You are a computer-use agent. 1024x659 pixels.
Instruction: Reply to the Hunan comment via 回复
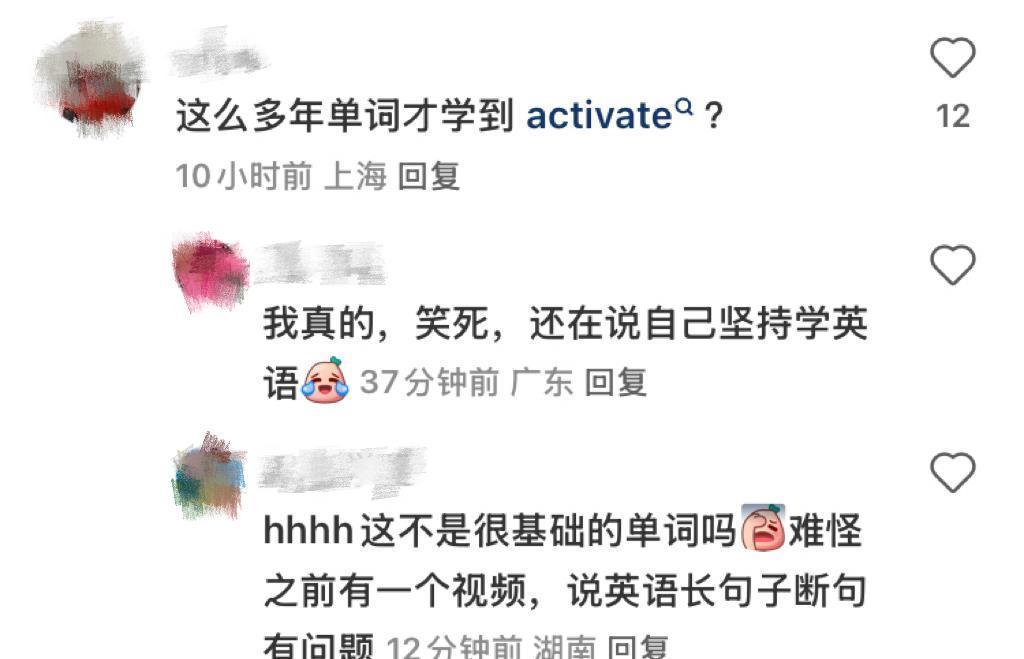(637, 647)
